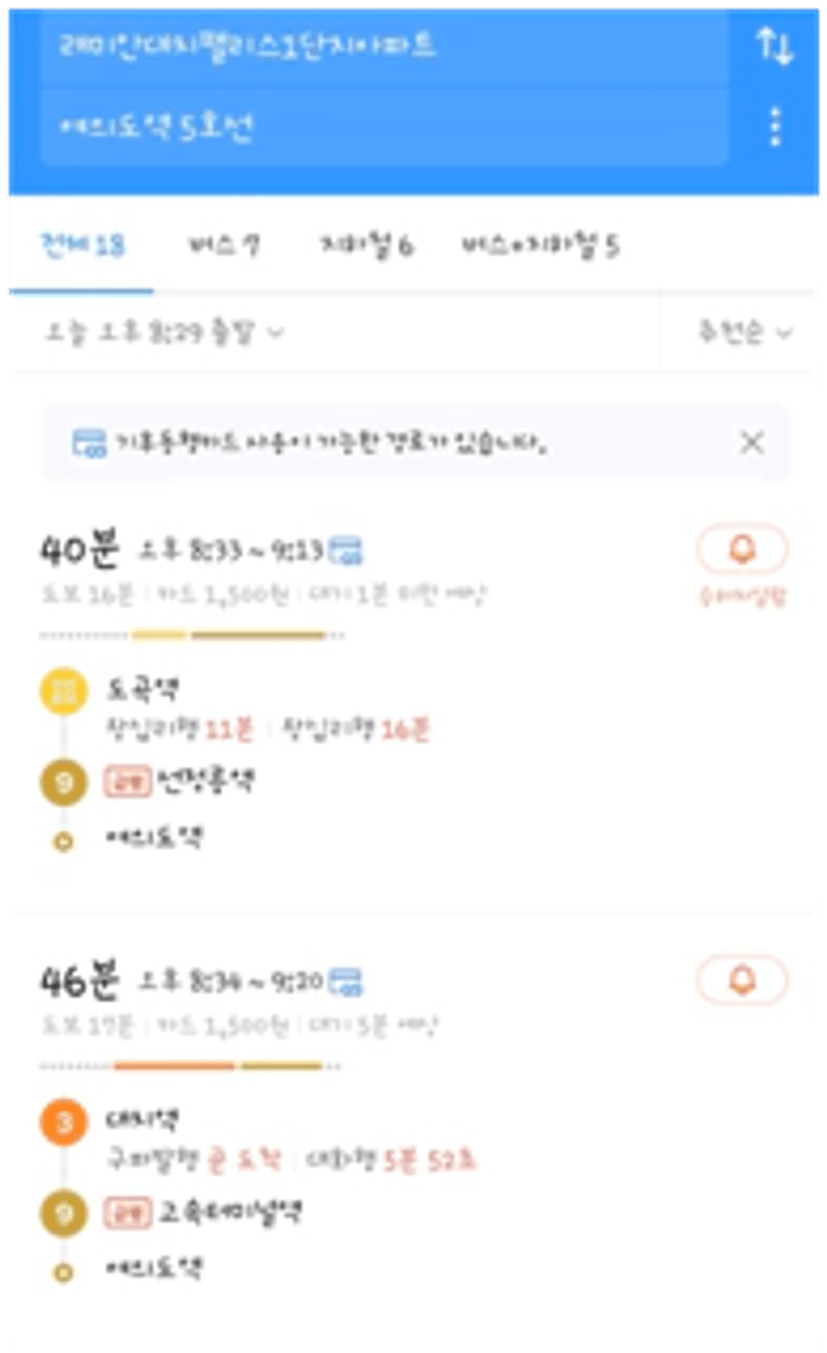Select the 전체 18 tab

click(x=82, y=246)
